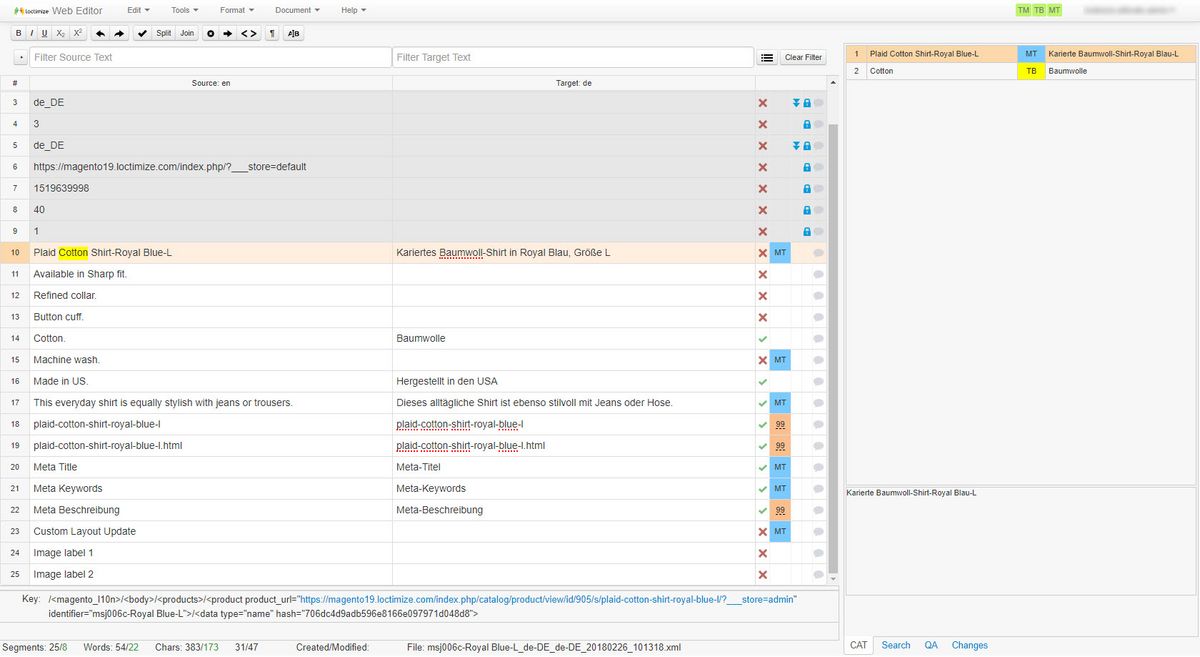Click comment bubble on row 14
1200x657 pixels.
click(818, 339)
